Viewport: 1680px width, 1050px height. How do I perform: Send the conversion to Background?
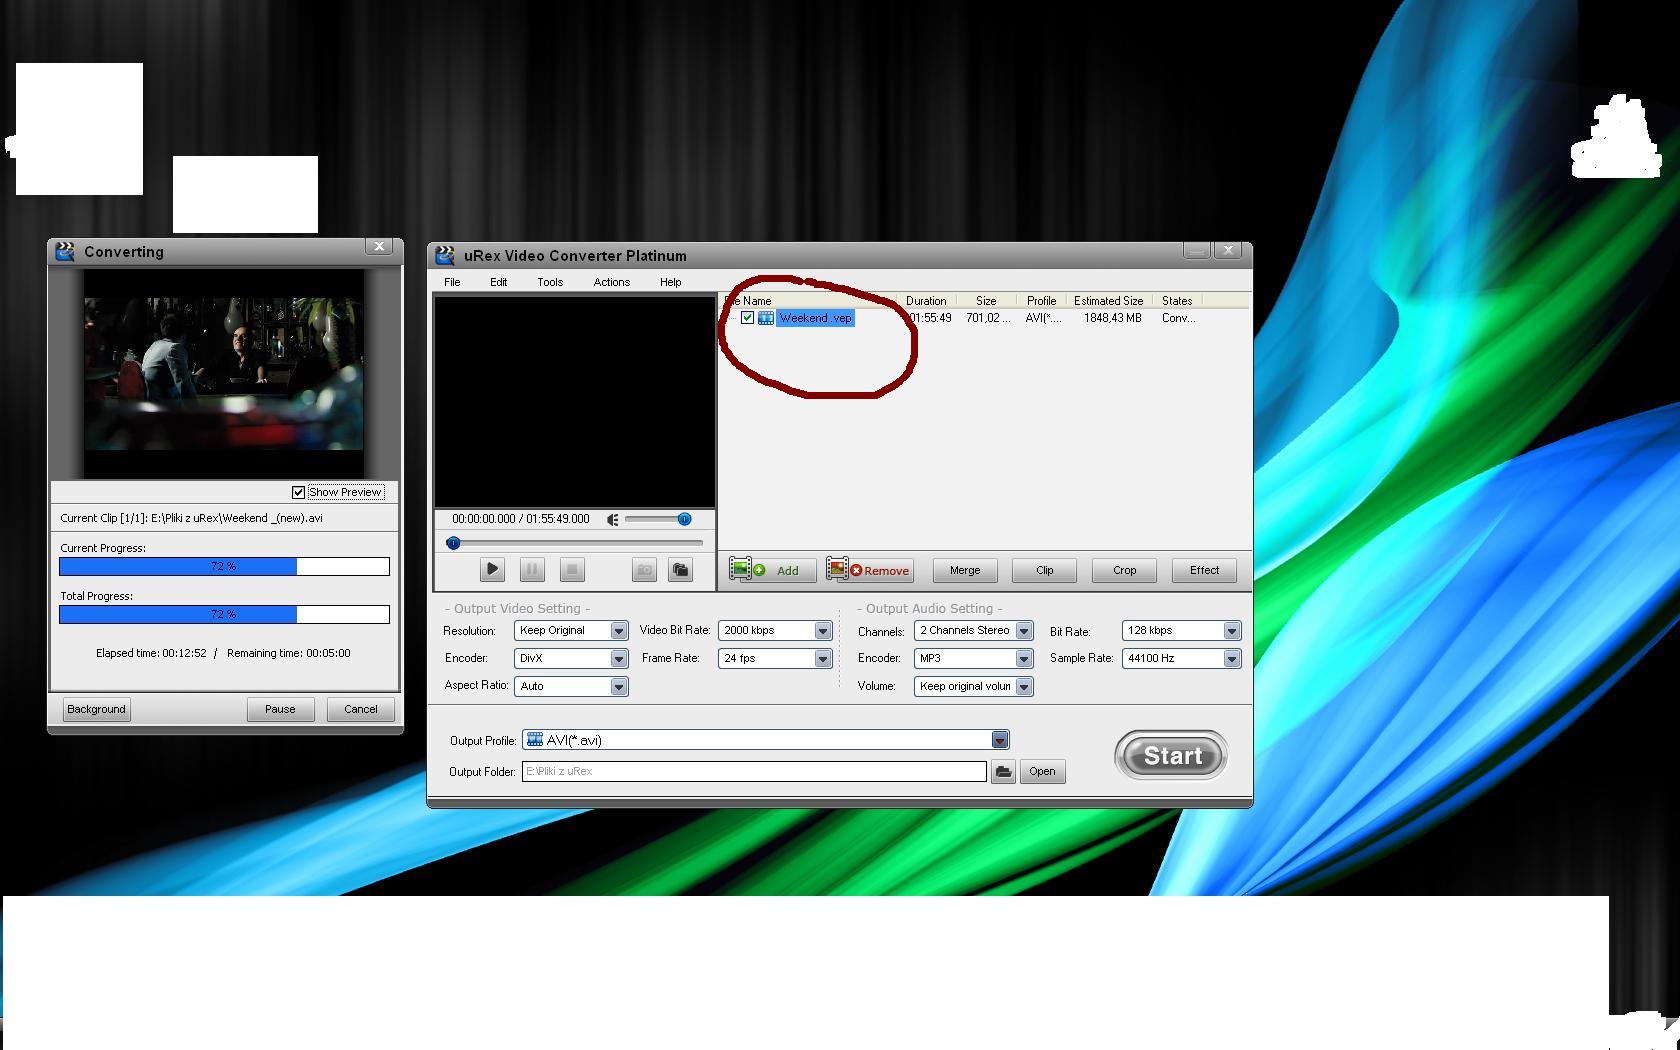click(x=96, y=709)
